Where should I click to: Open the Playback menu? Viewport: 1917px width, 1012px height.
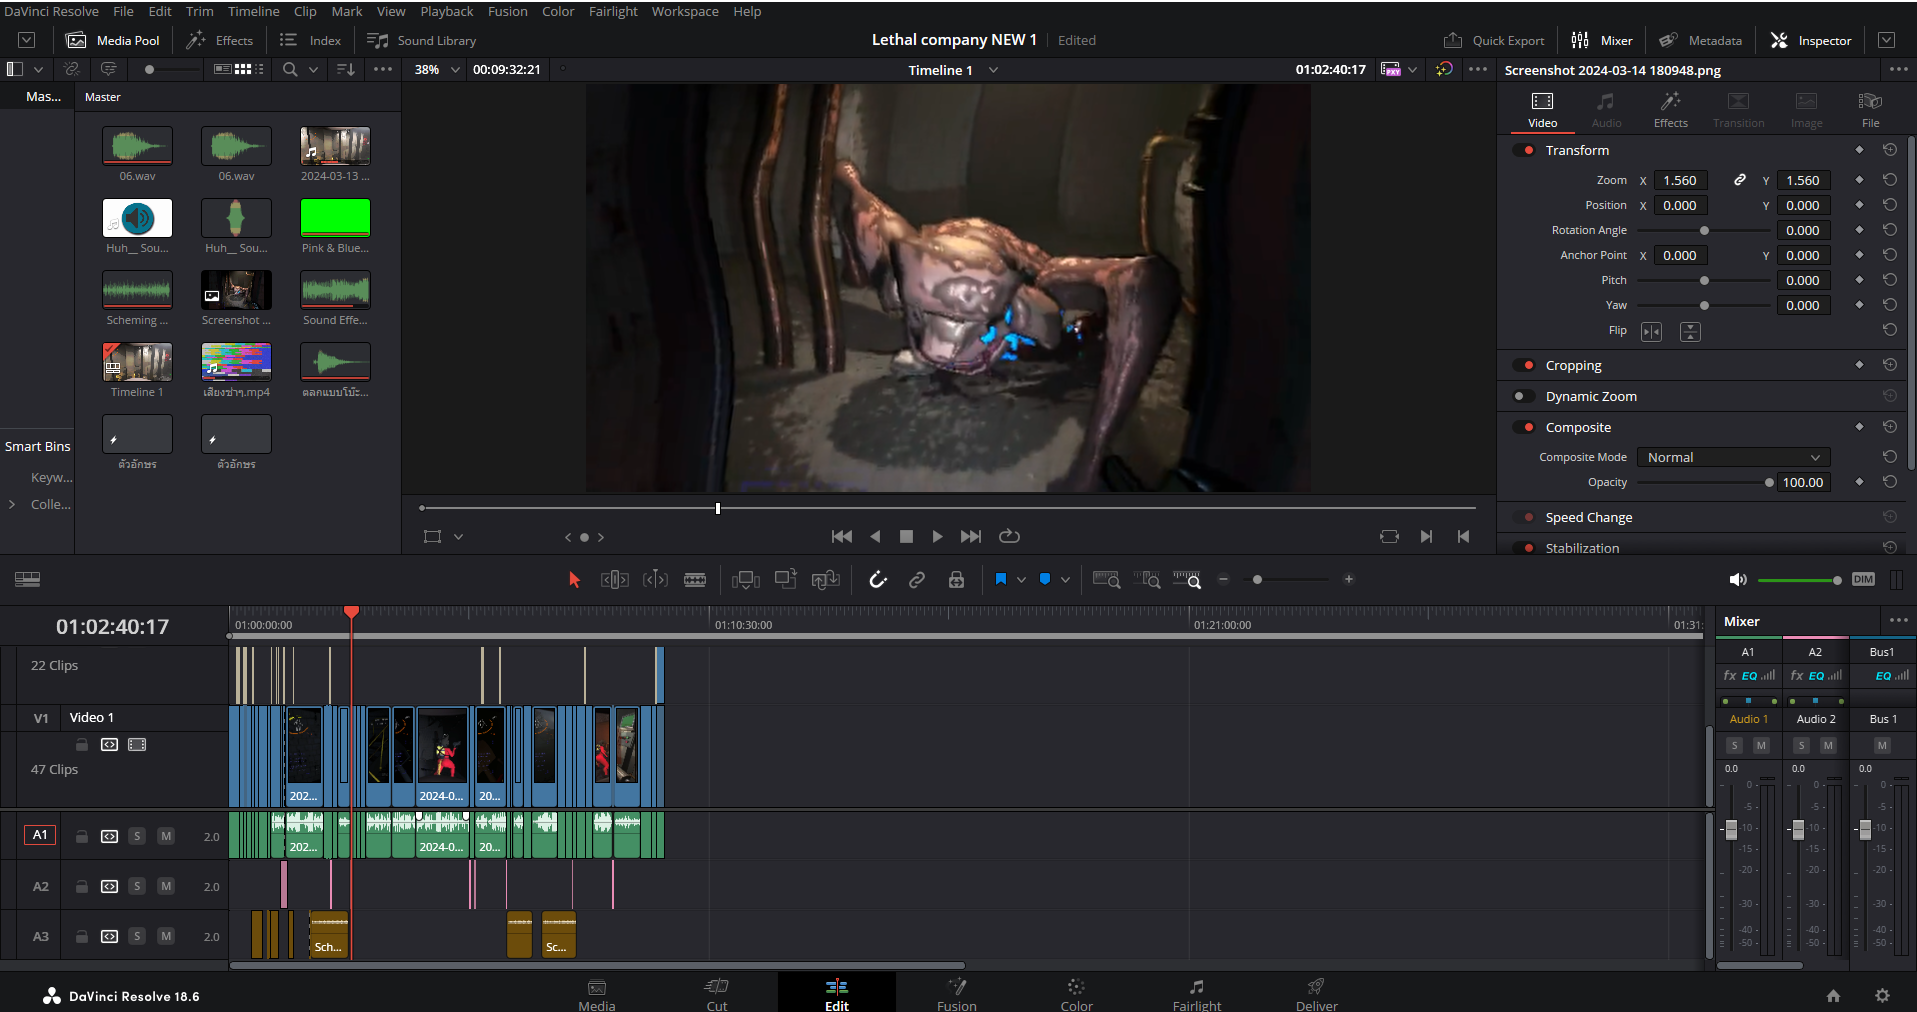(x=446, y=11)
